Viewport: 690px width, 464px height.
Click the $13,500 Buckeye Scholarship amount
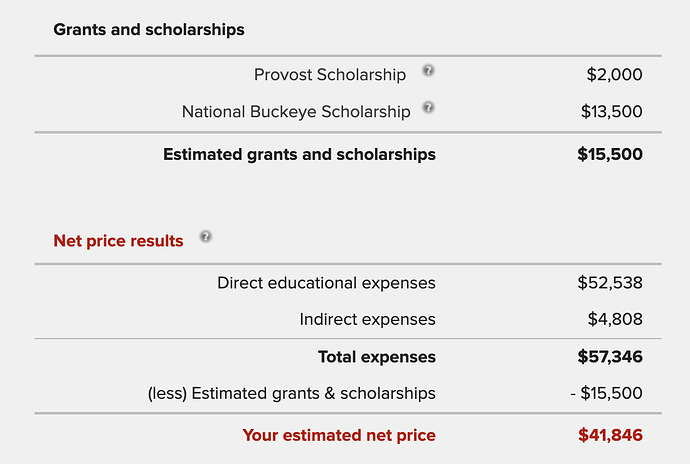[611, 112]
